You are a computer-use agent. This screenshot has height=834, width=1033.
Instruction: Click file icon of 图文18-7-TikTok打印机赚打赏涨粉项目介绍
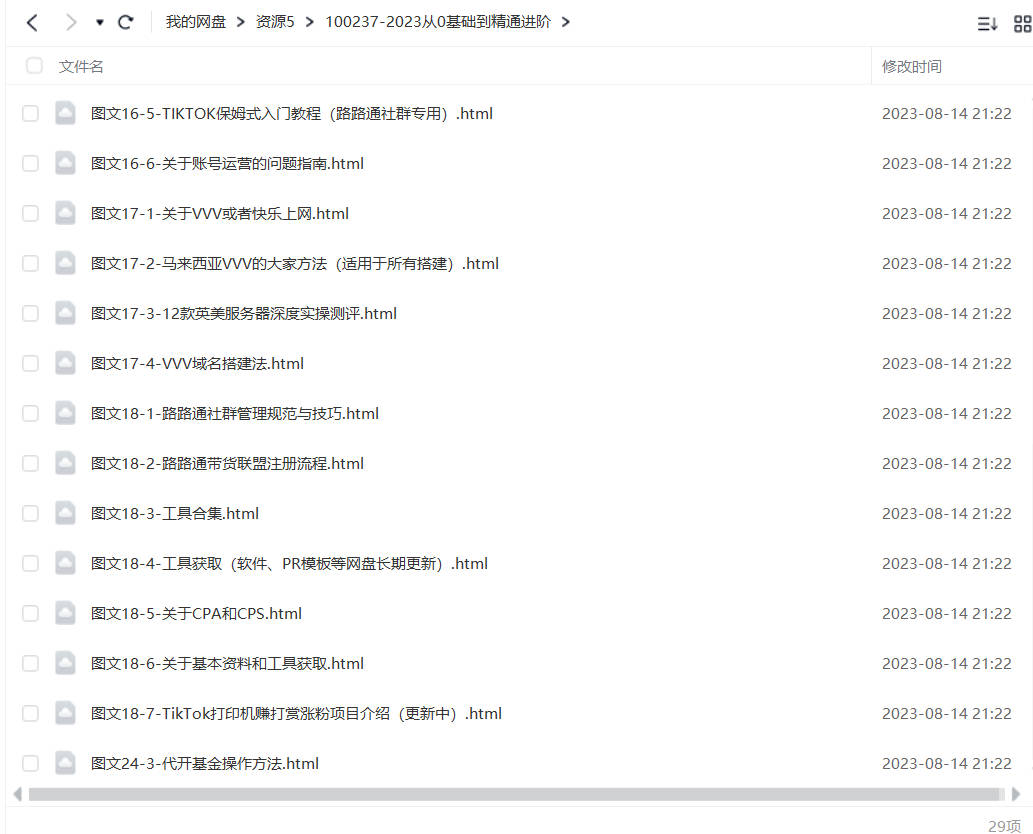[x=65, y=713]
